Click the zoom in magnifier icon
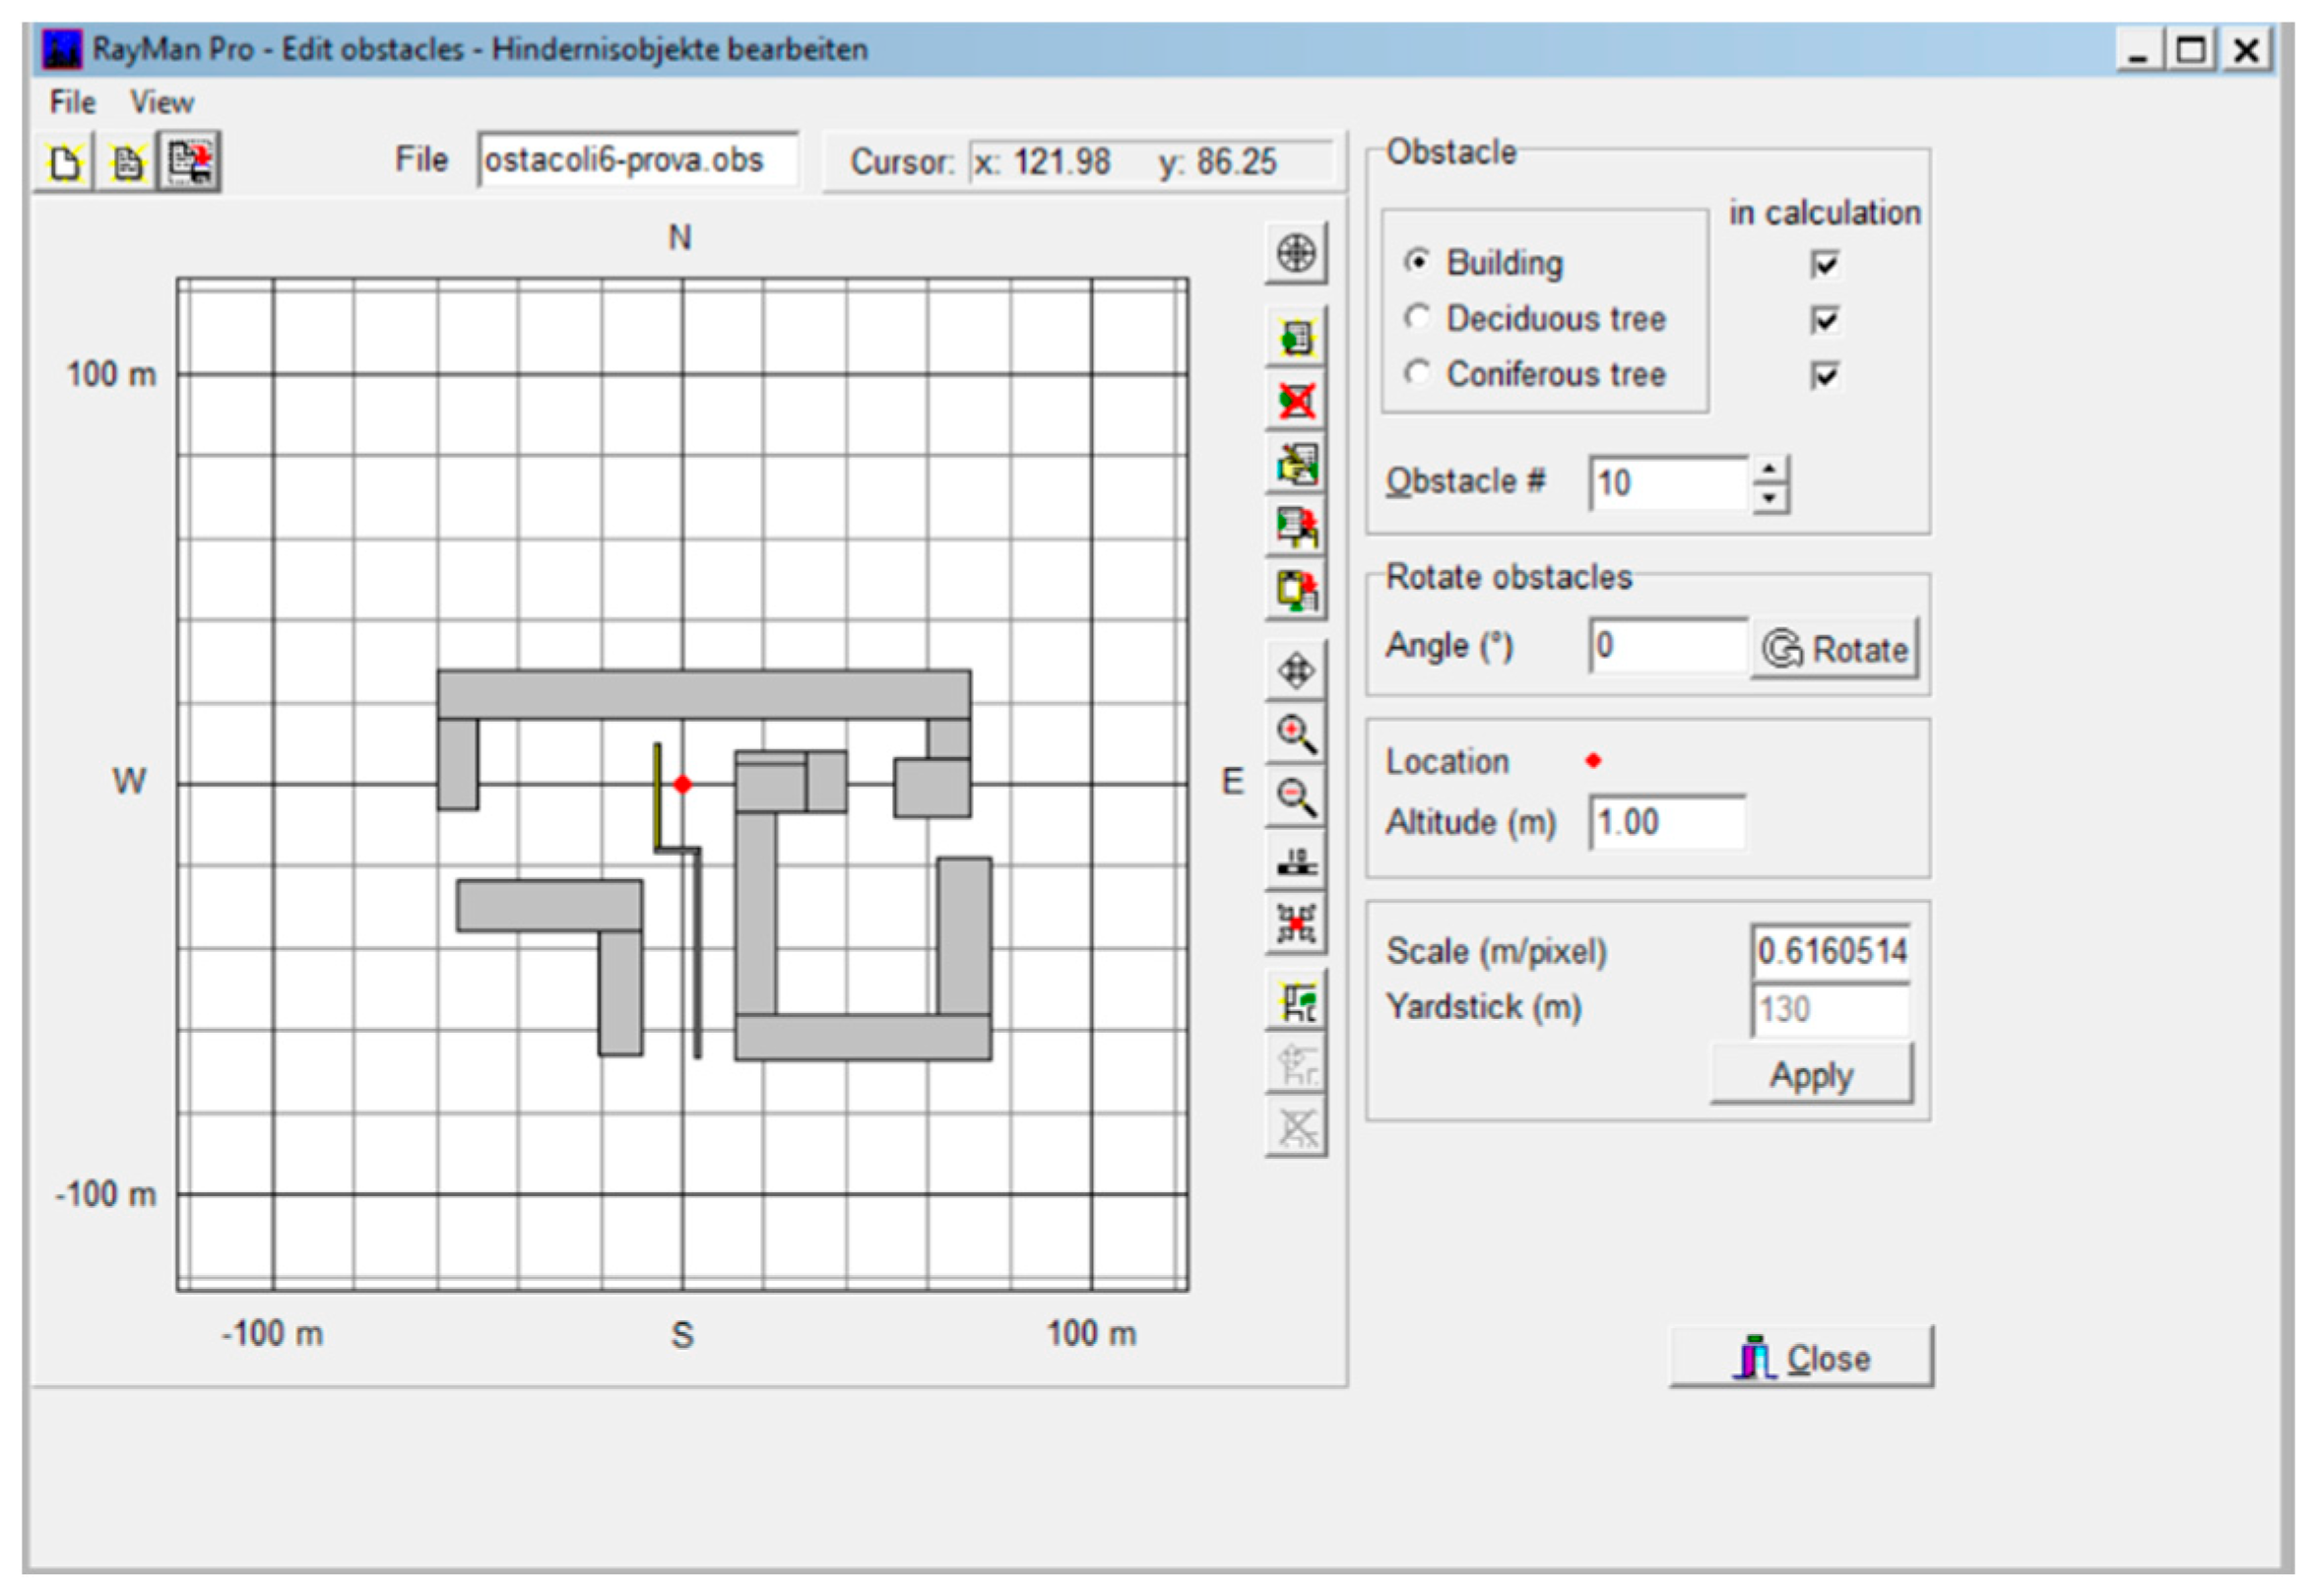The image size is (2317, 1596). click(1296, 734)
